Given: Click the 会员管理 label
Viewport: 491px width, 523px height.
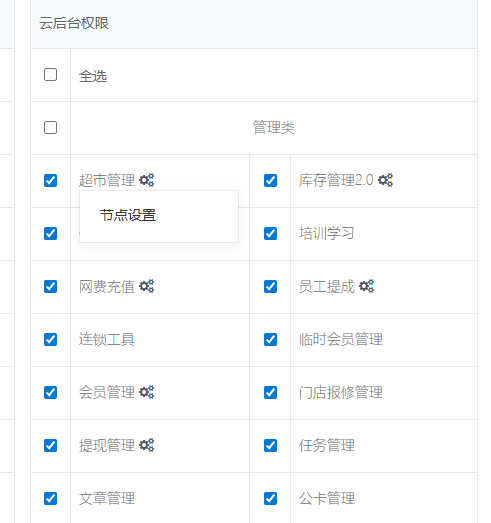Looking at the screenshot, I should (107, 393).
